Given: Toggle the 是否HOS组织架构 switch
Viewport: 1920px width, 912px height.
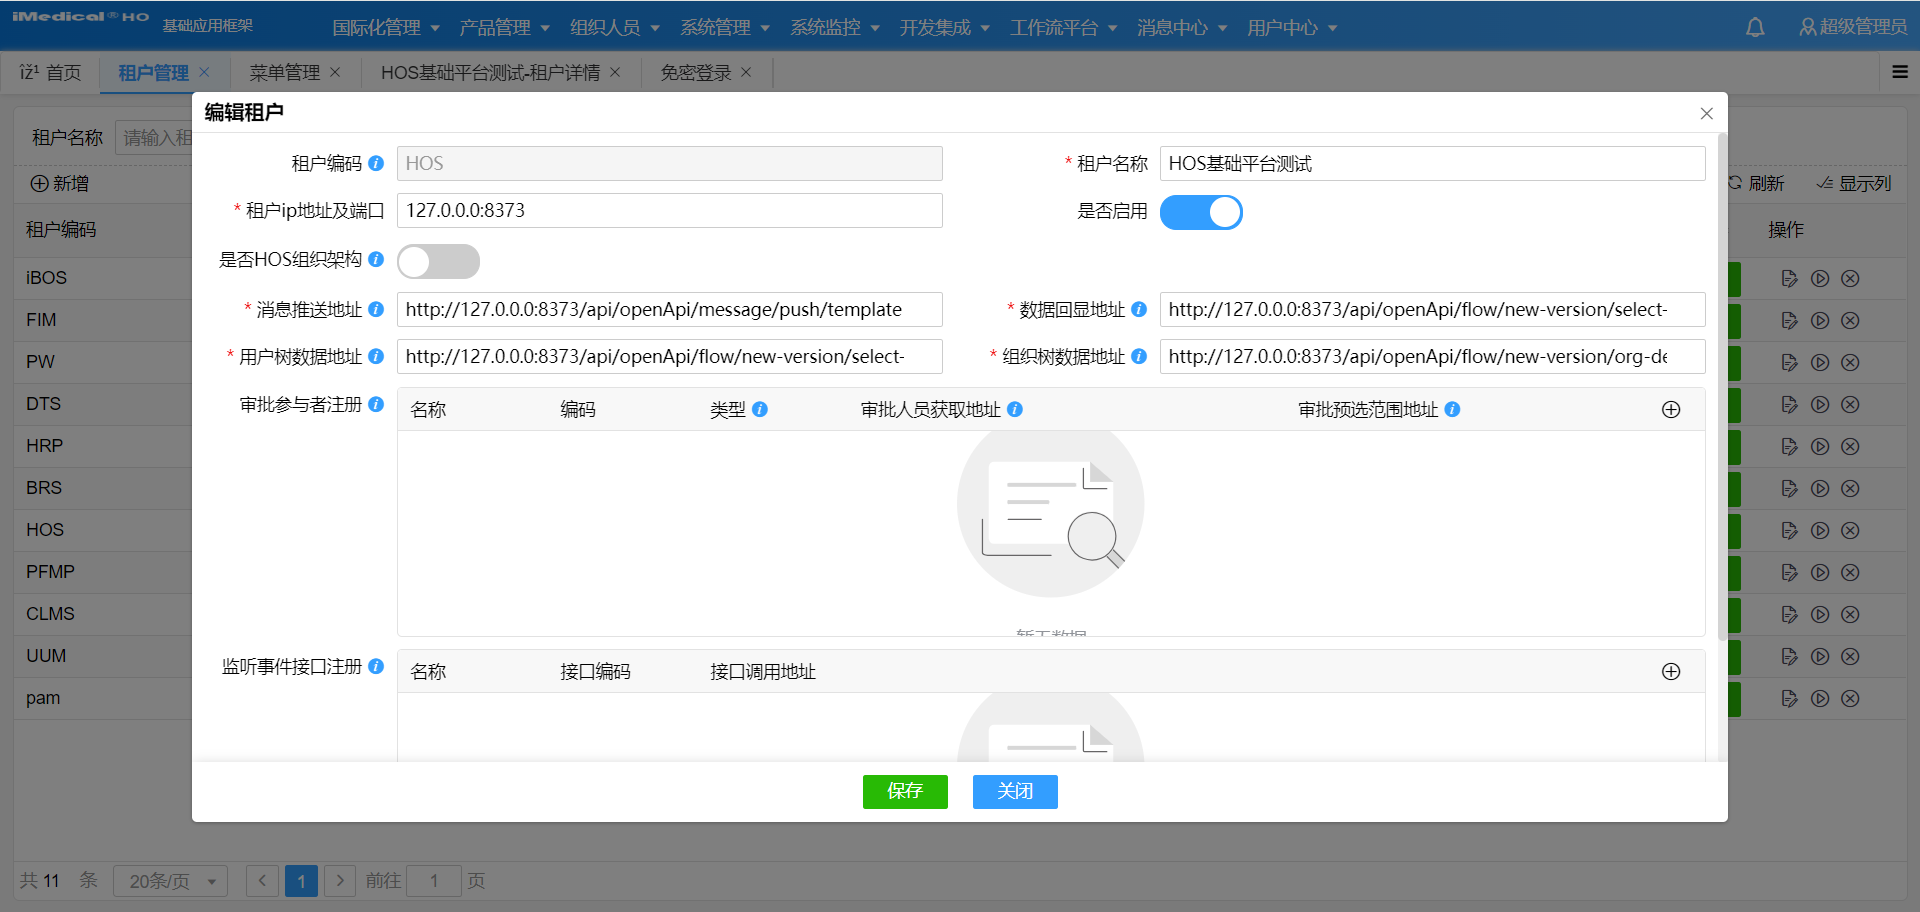Looking at the screenshot, I should [x=438, y=261].
